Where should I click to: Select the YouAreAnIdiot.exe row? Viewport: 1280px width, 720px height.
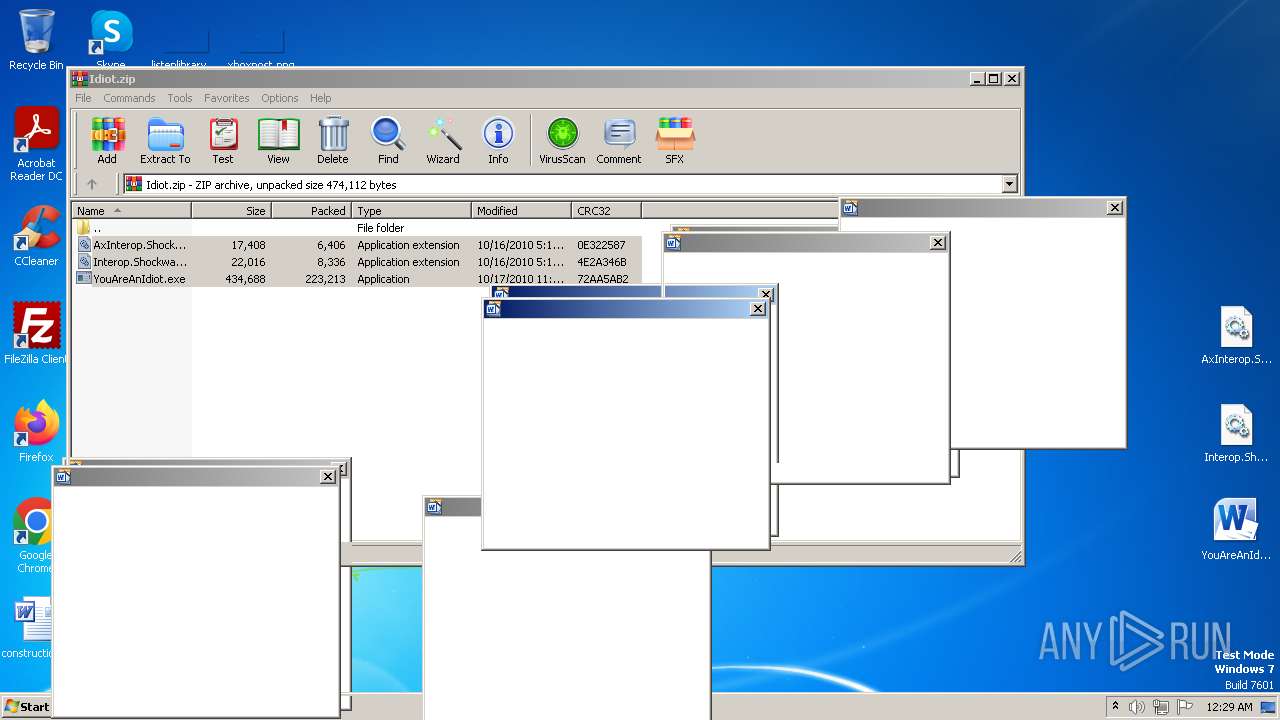357,279
